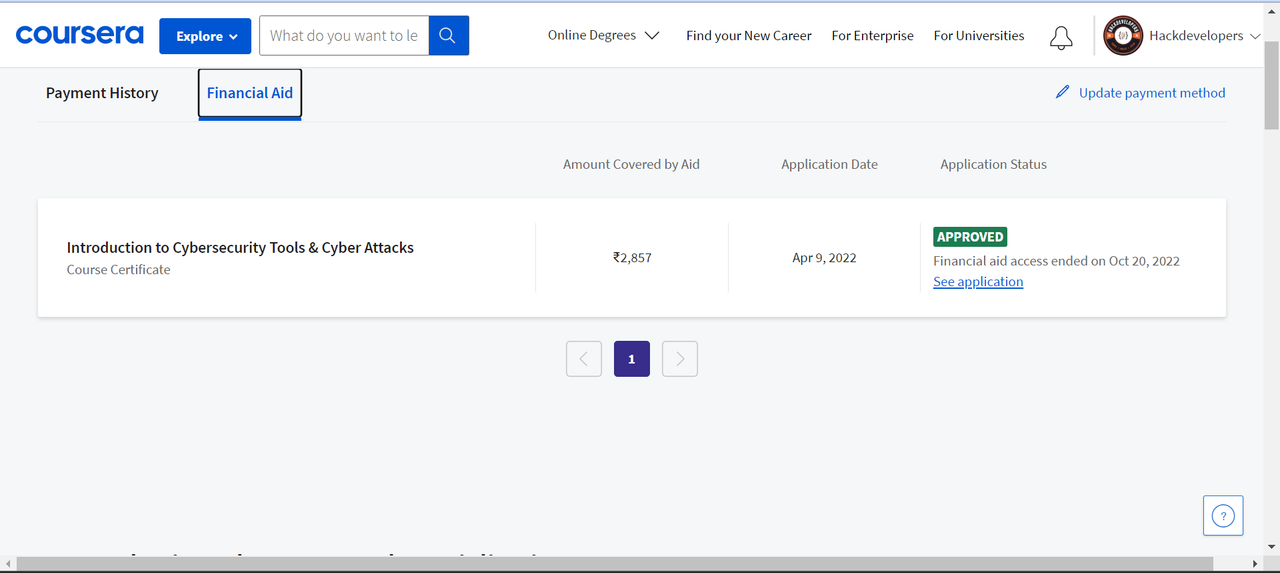This screenshot has height=573, width=1280.
Task: Click the horizontal scrollbar left arrow
Action: point(8,565)
